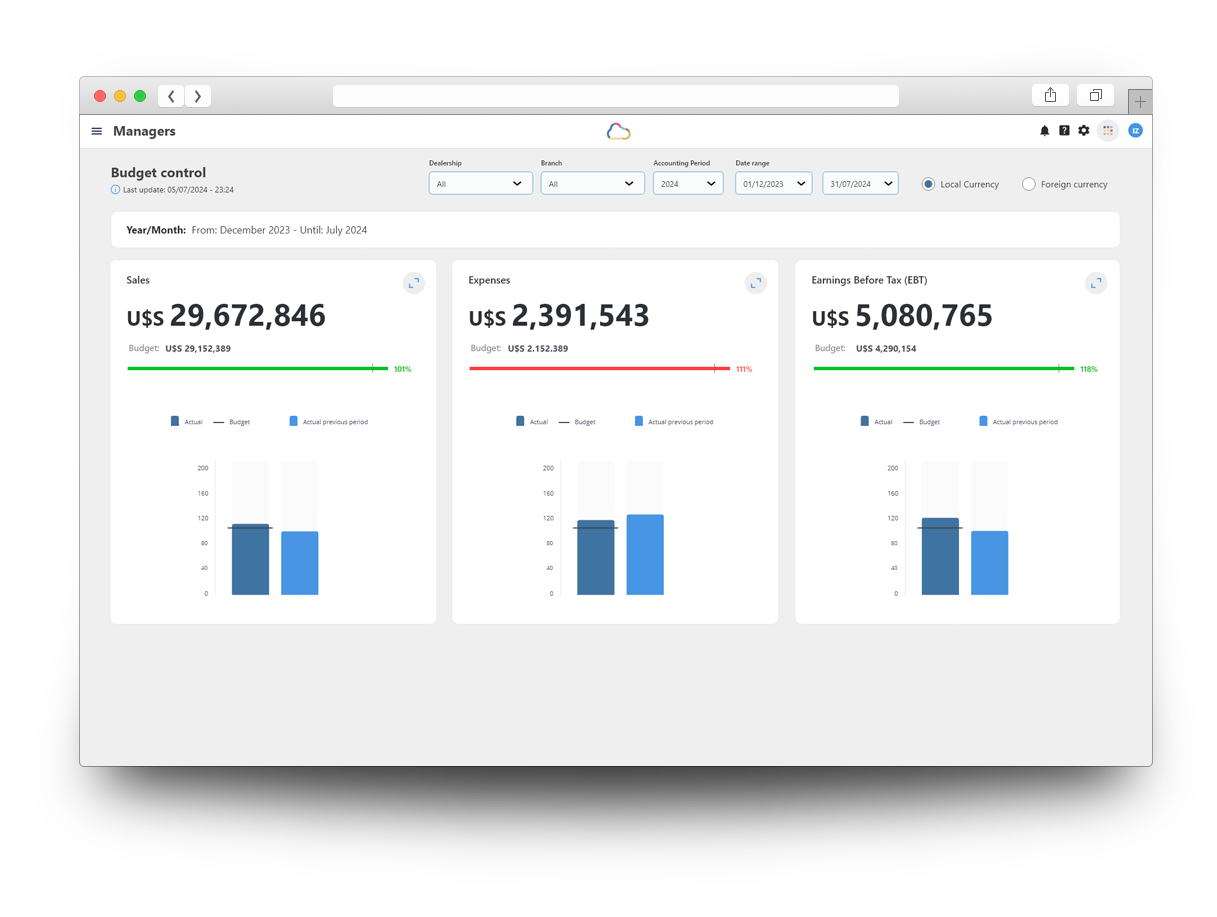This screenshot has height=917, width=1217.
Task: Open settings gear icon
Action: [x=1084, y=131]
